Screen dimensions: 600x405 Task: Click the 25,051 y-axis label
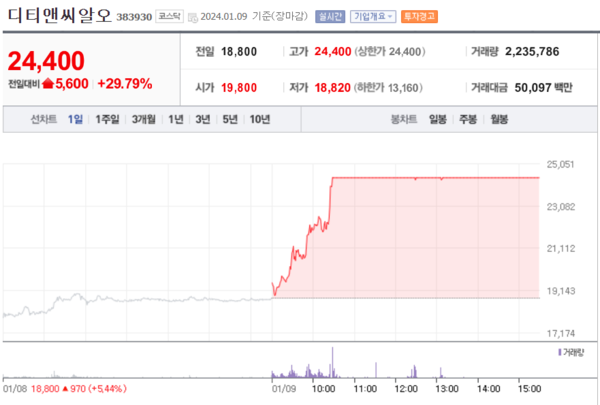pos(561,165)
